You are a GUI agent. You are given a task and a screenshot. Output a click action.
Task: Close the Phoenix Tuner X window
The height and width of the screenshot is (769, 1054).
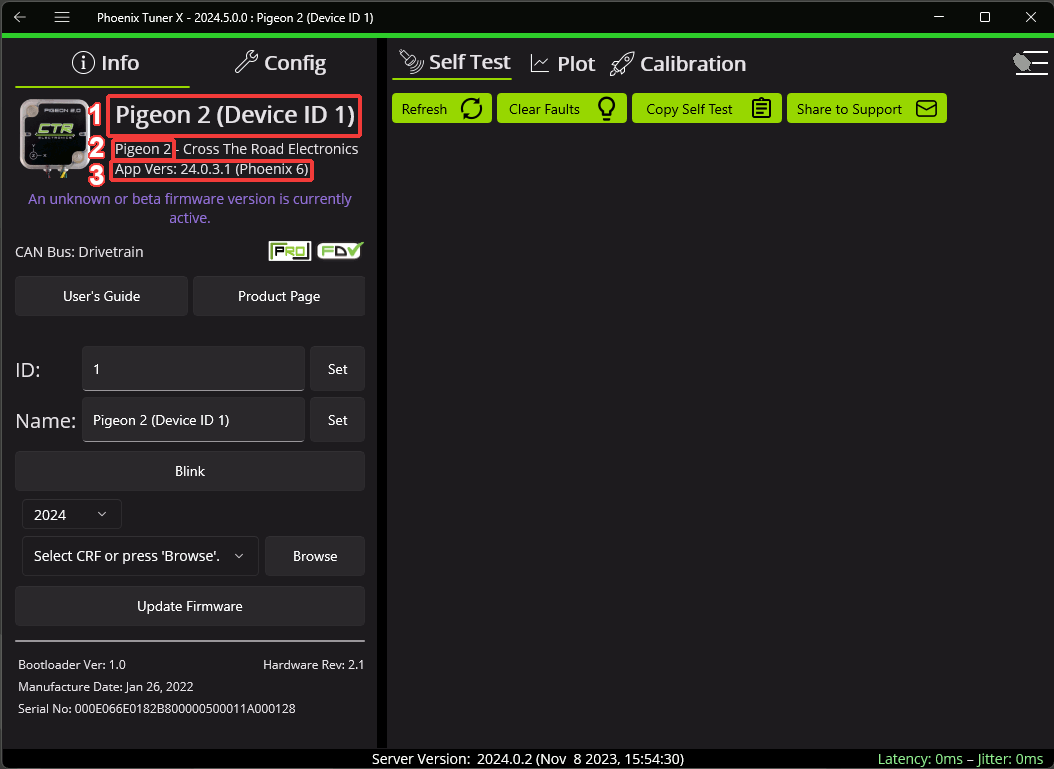tap(1030, 17)
